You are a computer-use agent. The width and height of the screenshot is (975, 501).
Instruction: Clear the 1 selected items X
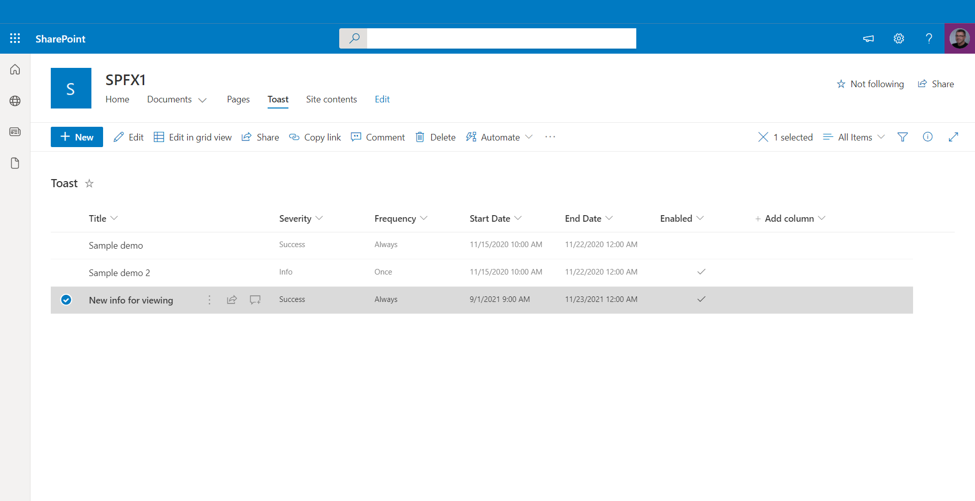(763, 137)
